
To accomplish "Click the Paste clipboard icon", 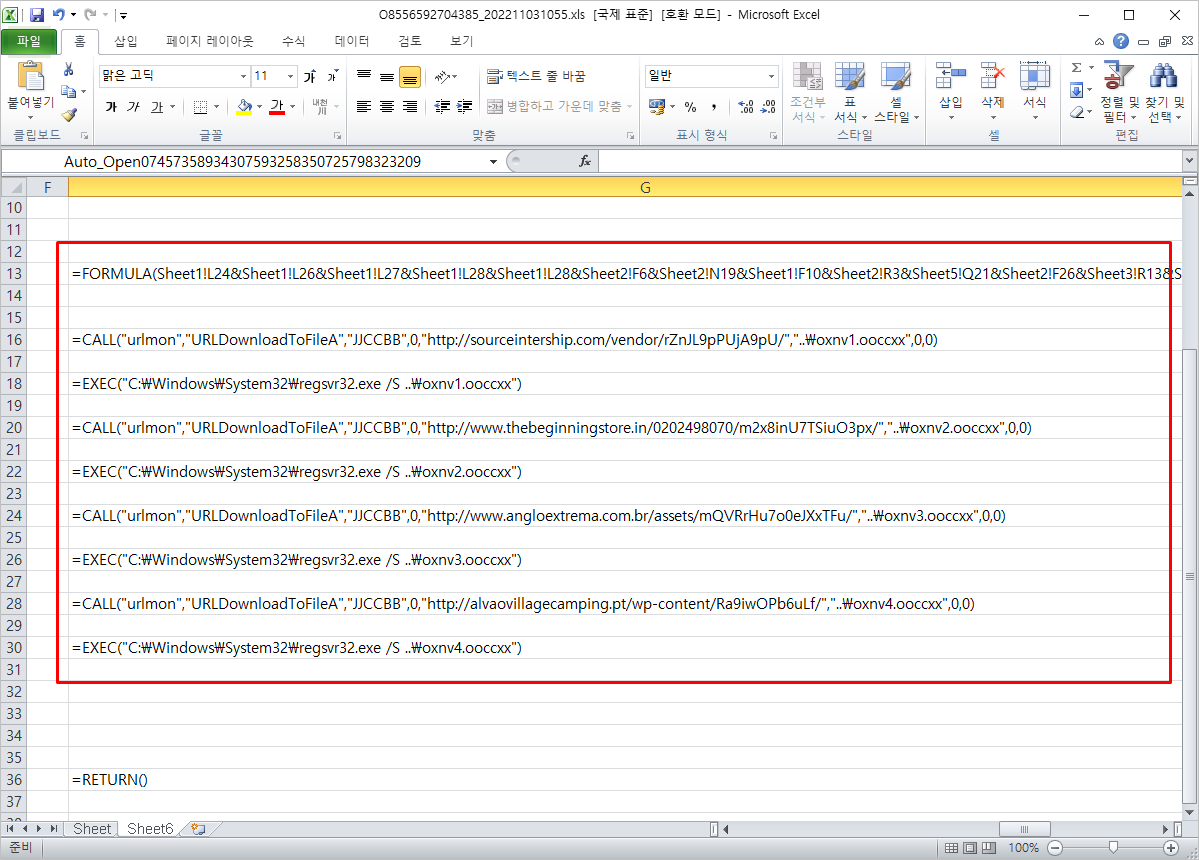I will tap(31, 76).
